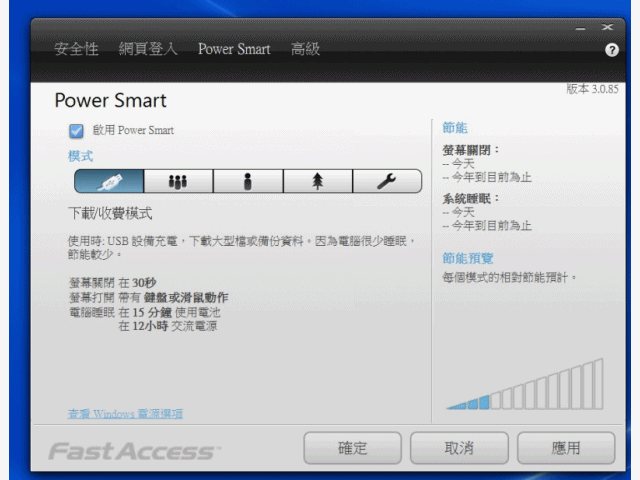Open help via the question mark icon
The width and height of the screenshot is (640, 480).
611,50
